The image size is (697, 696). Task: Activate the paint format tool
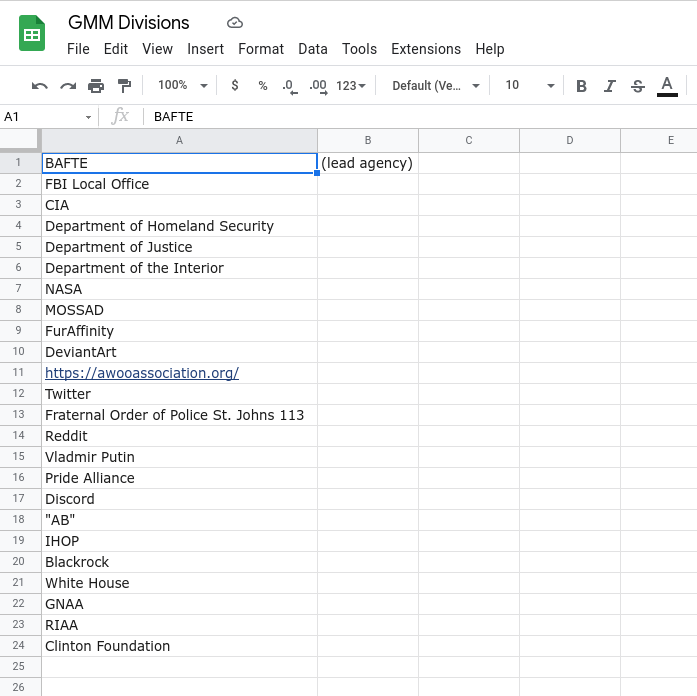click(124, 85)
